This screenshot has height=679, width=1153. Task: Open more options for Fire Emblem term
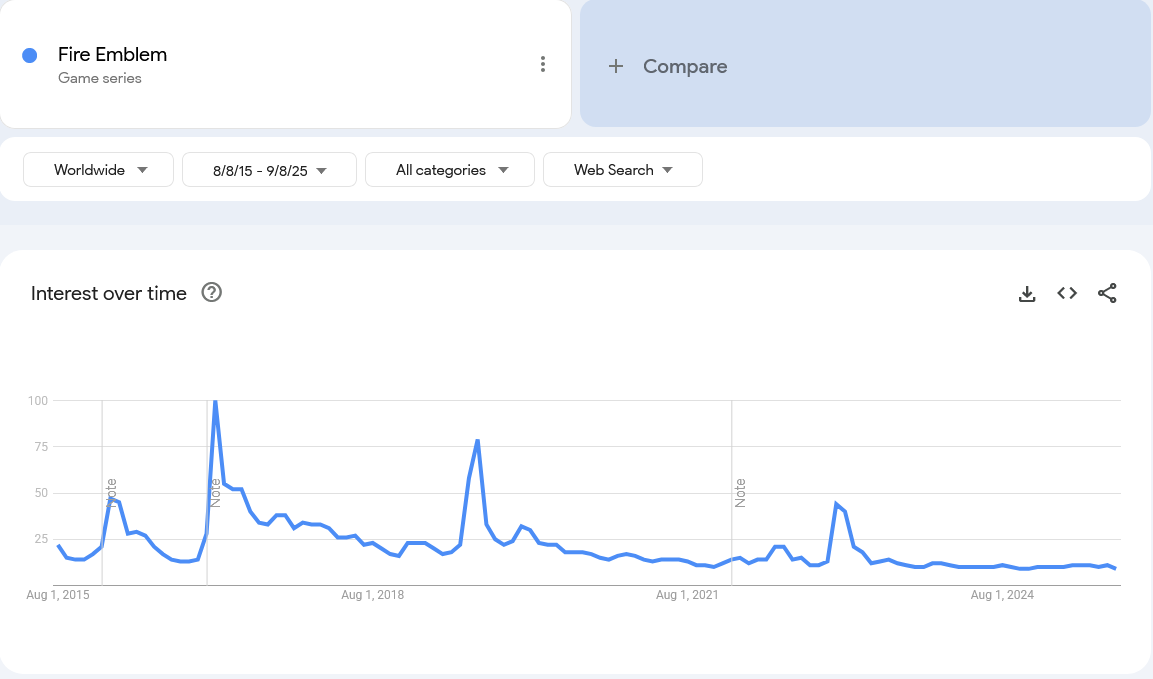542,65
